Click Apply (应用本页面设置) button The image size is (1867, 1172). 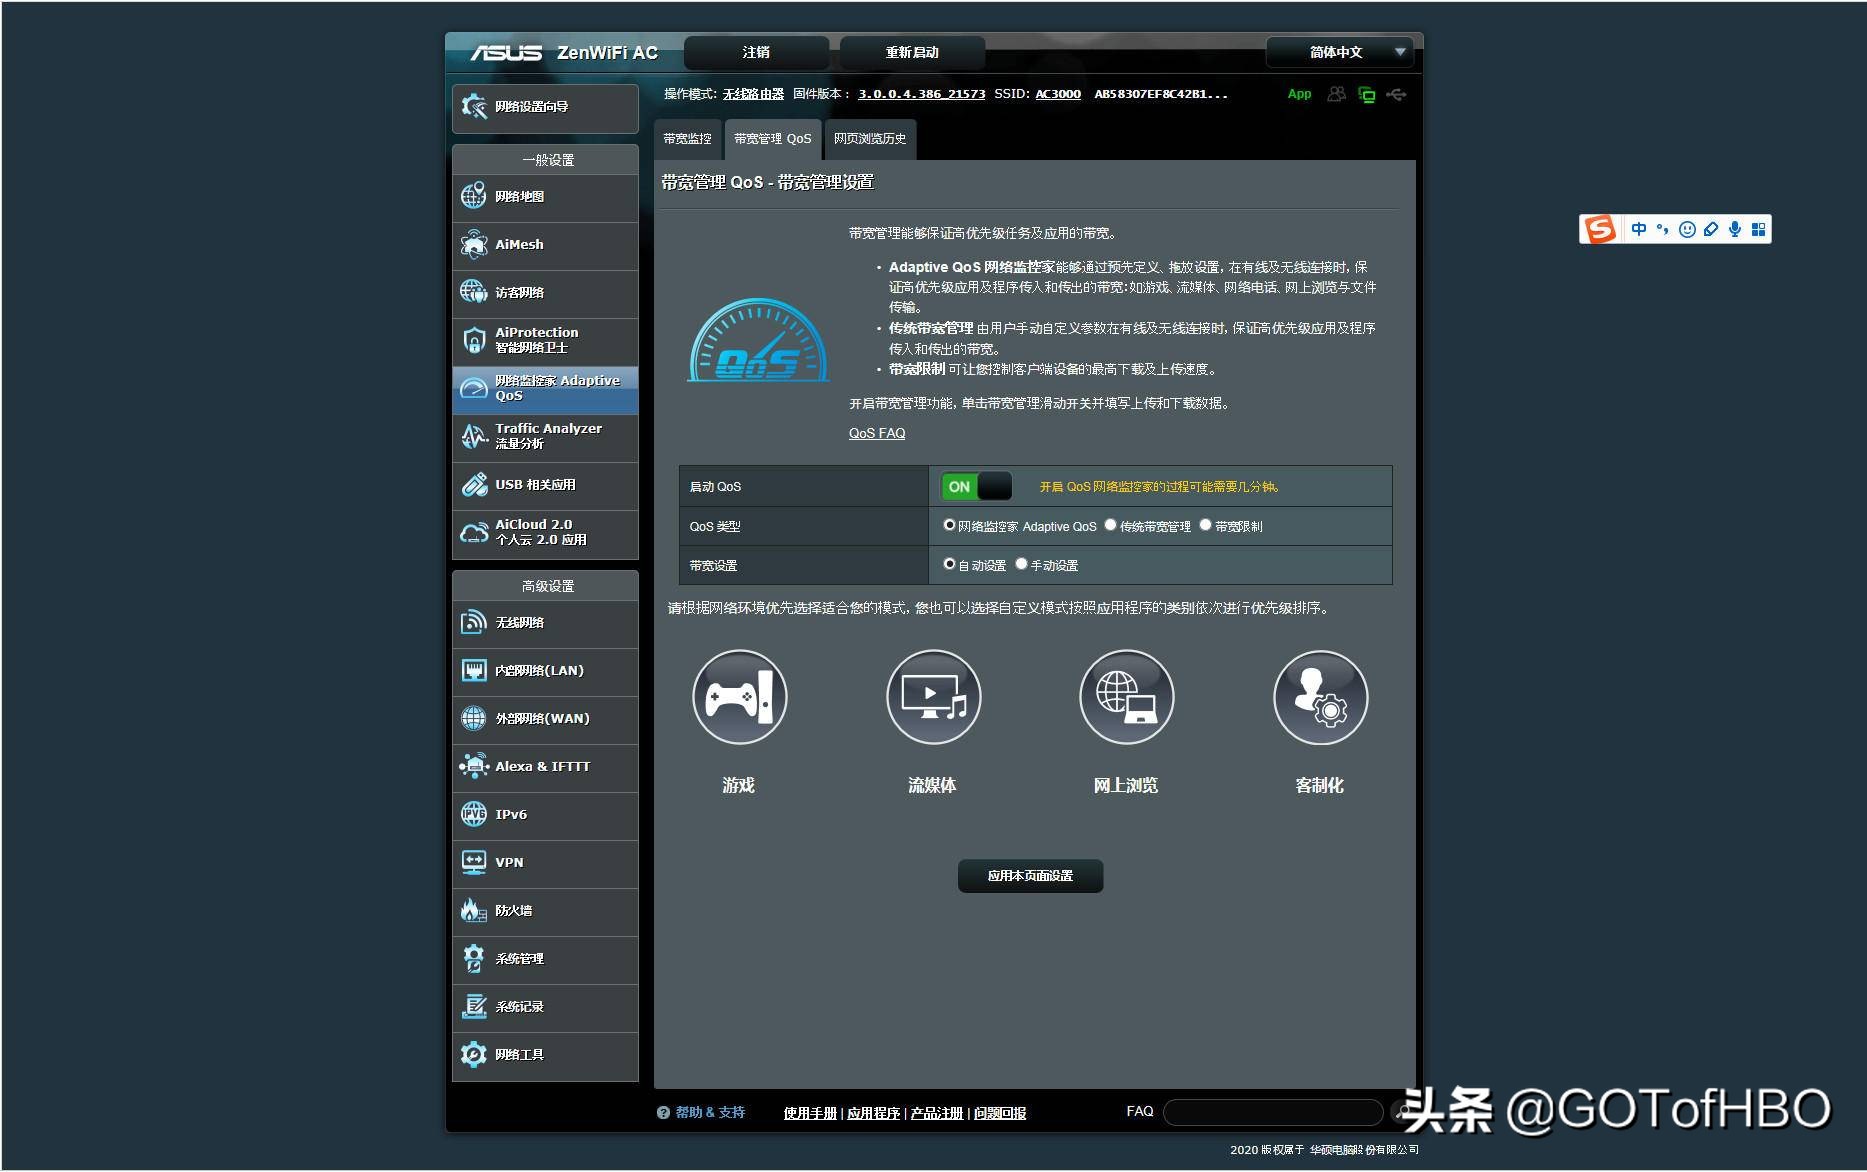(x=1030, y=876)
